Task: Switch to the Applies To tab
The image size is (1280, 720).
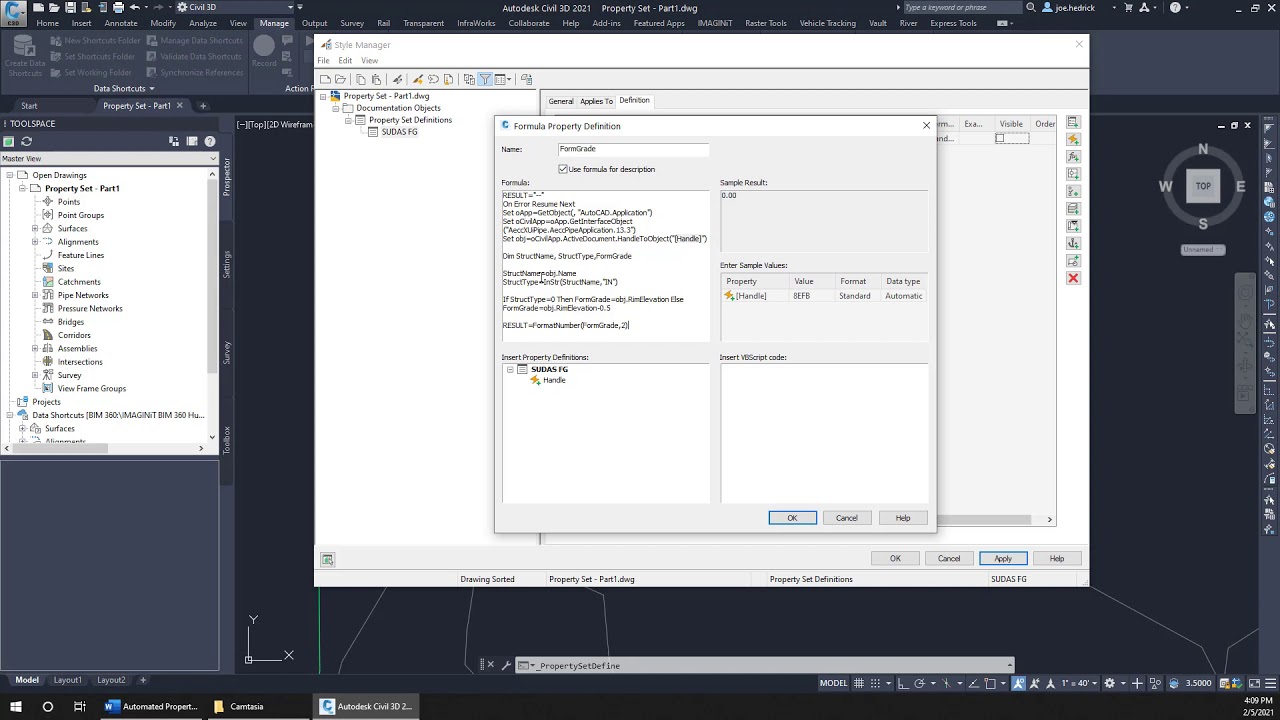Action: 596,101
